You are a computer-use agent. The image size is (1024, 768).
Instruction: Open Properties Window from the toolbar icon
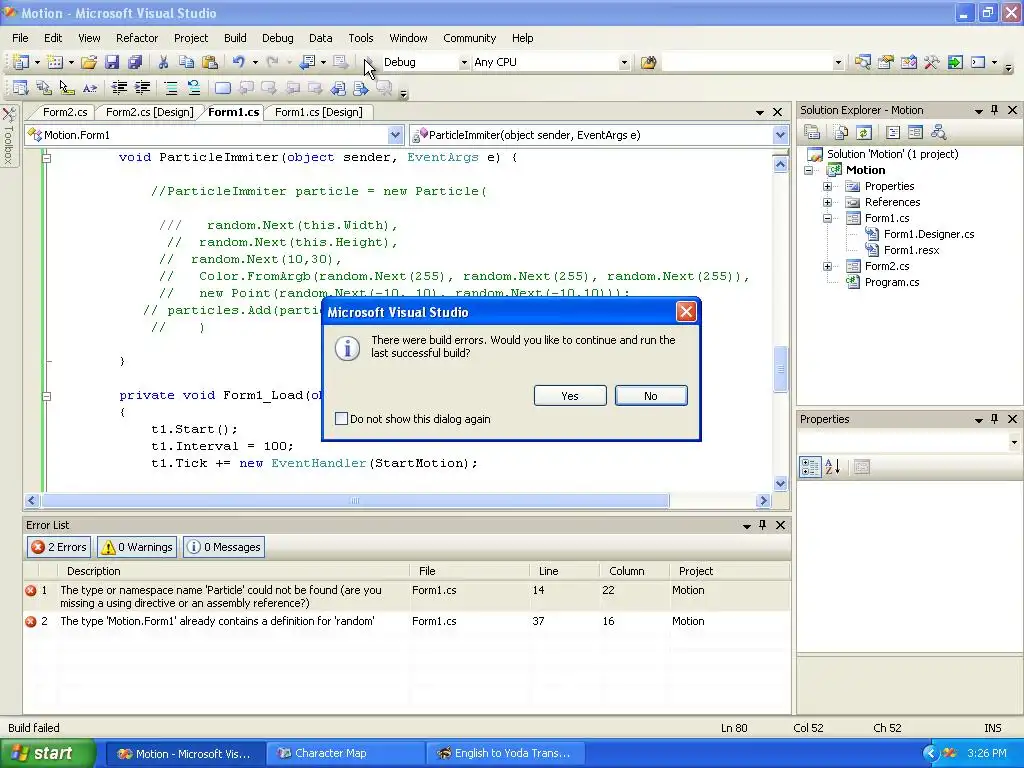[886, 62]
